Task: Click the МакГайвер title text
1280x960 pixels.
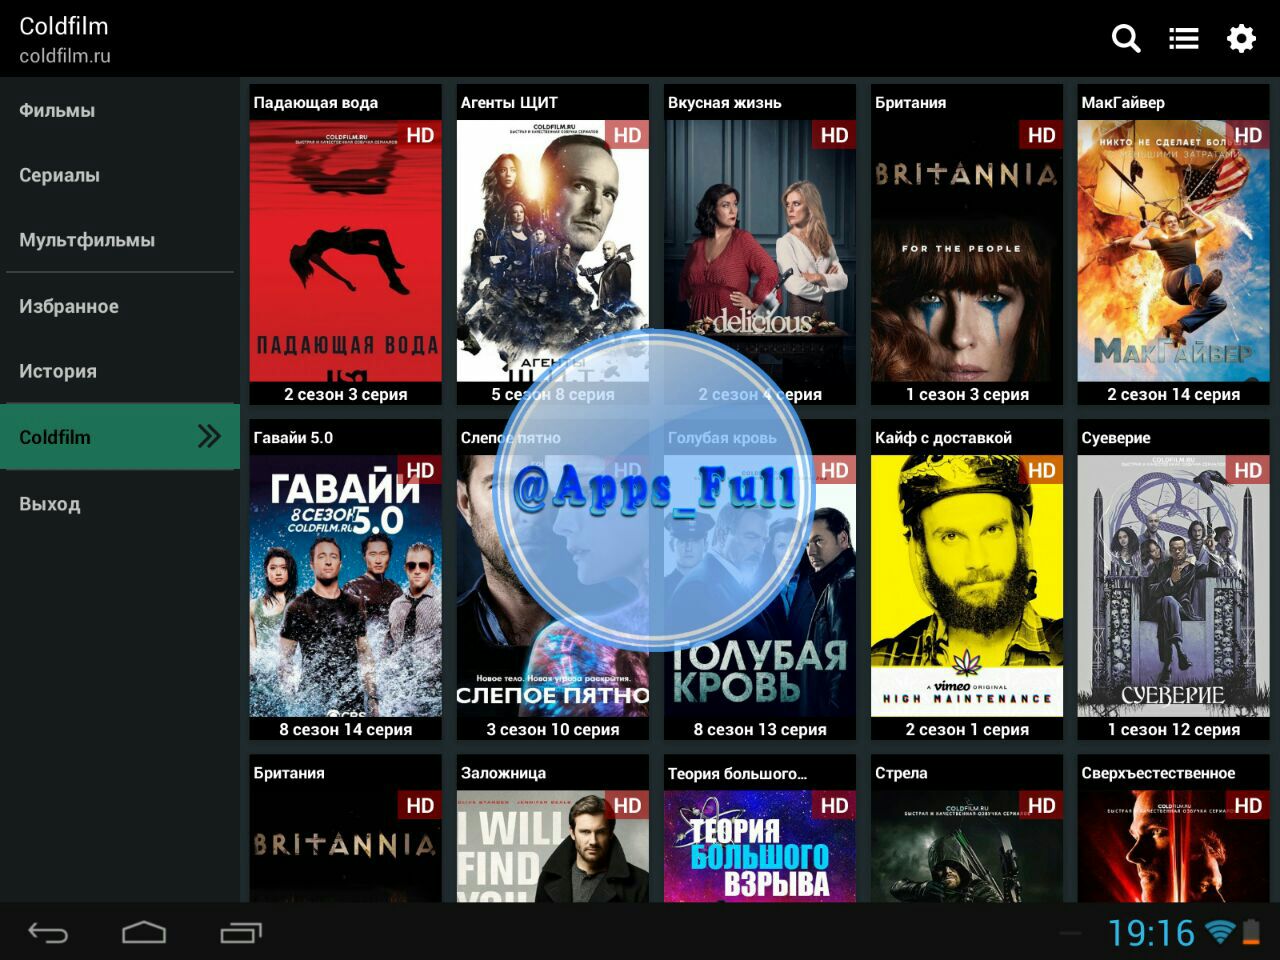Action: (1122, 102)
